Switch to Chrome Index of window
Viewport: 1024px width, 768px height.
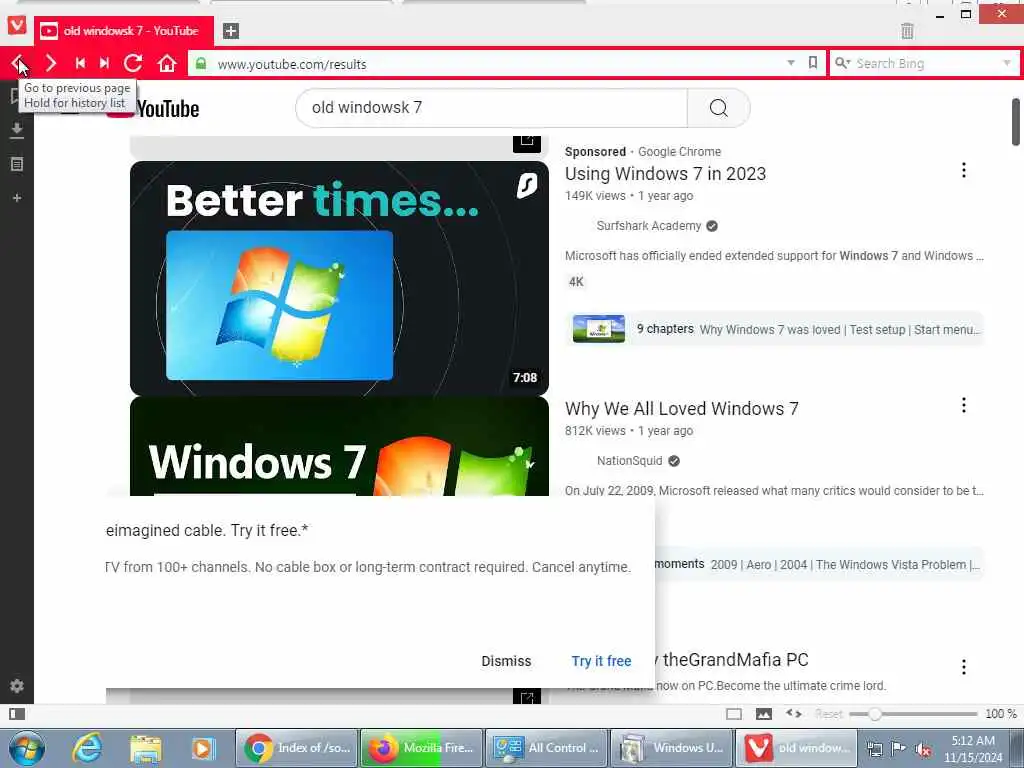(297, 748)
